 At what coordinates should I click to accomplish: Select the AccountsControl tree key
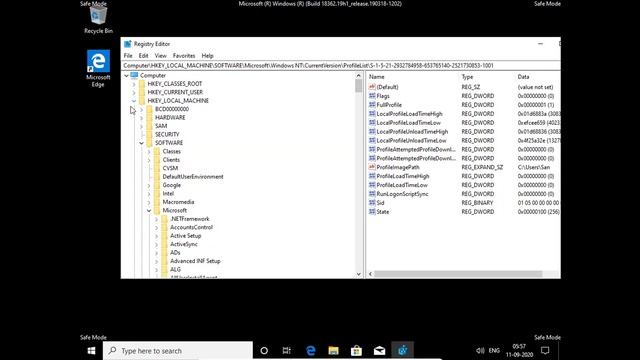tap(191, 227)
